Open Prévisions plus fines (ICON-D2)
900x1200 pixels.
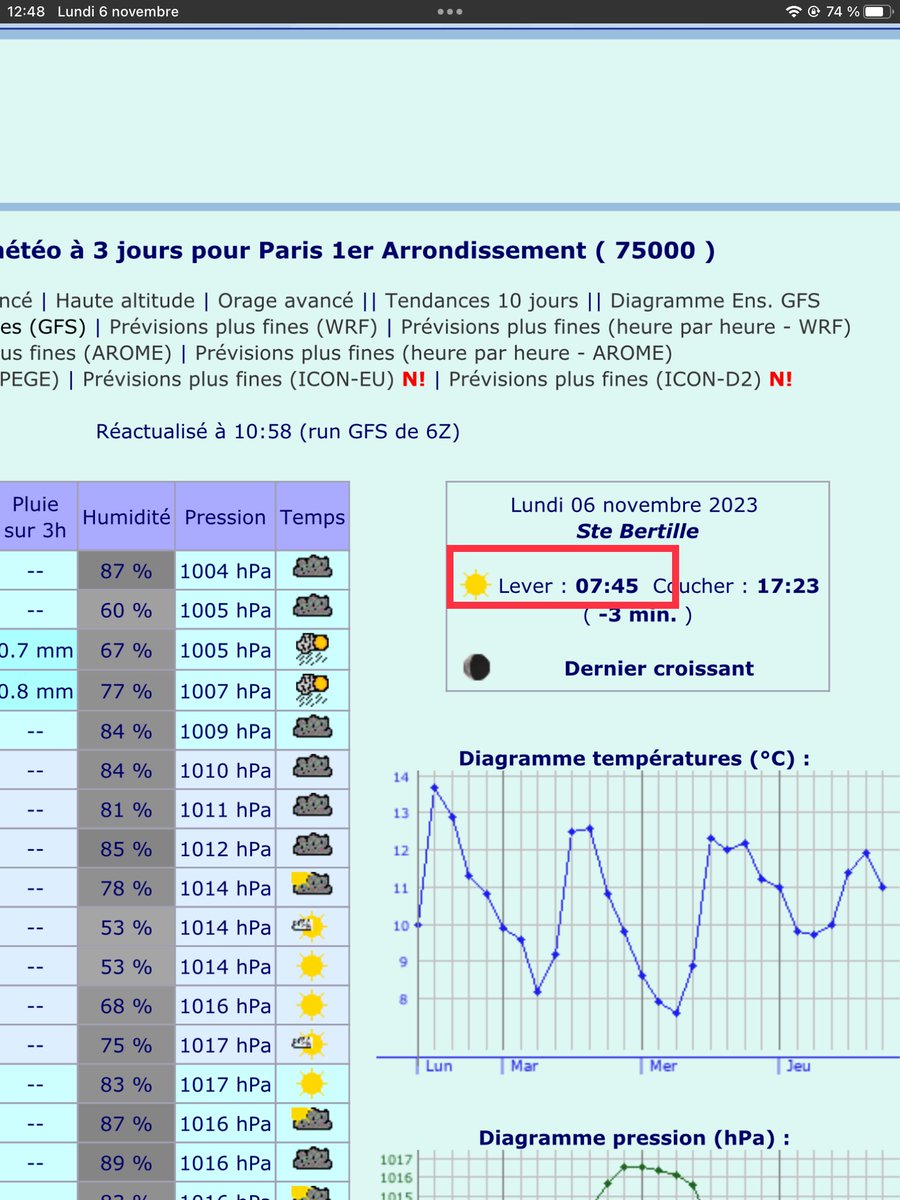[x=606, y=379]
